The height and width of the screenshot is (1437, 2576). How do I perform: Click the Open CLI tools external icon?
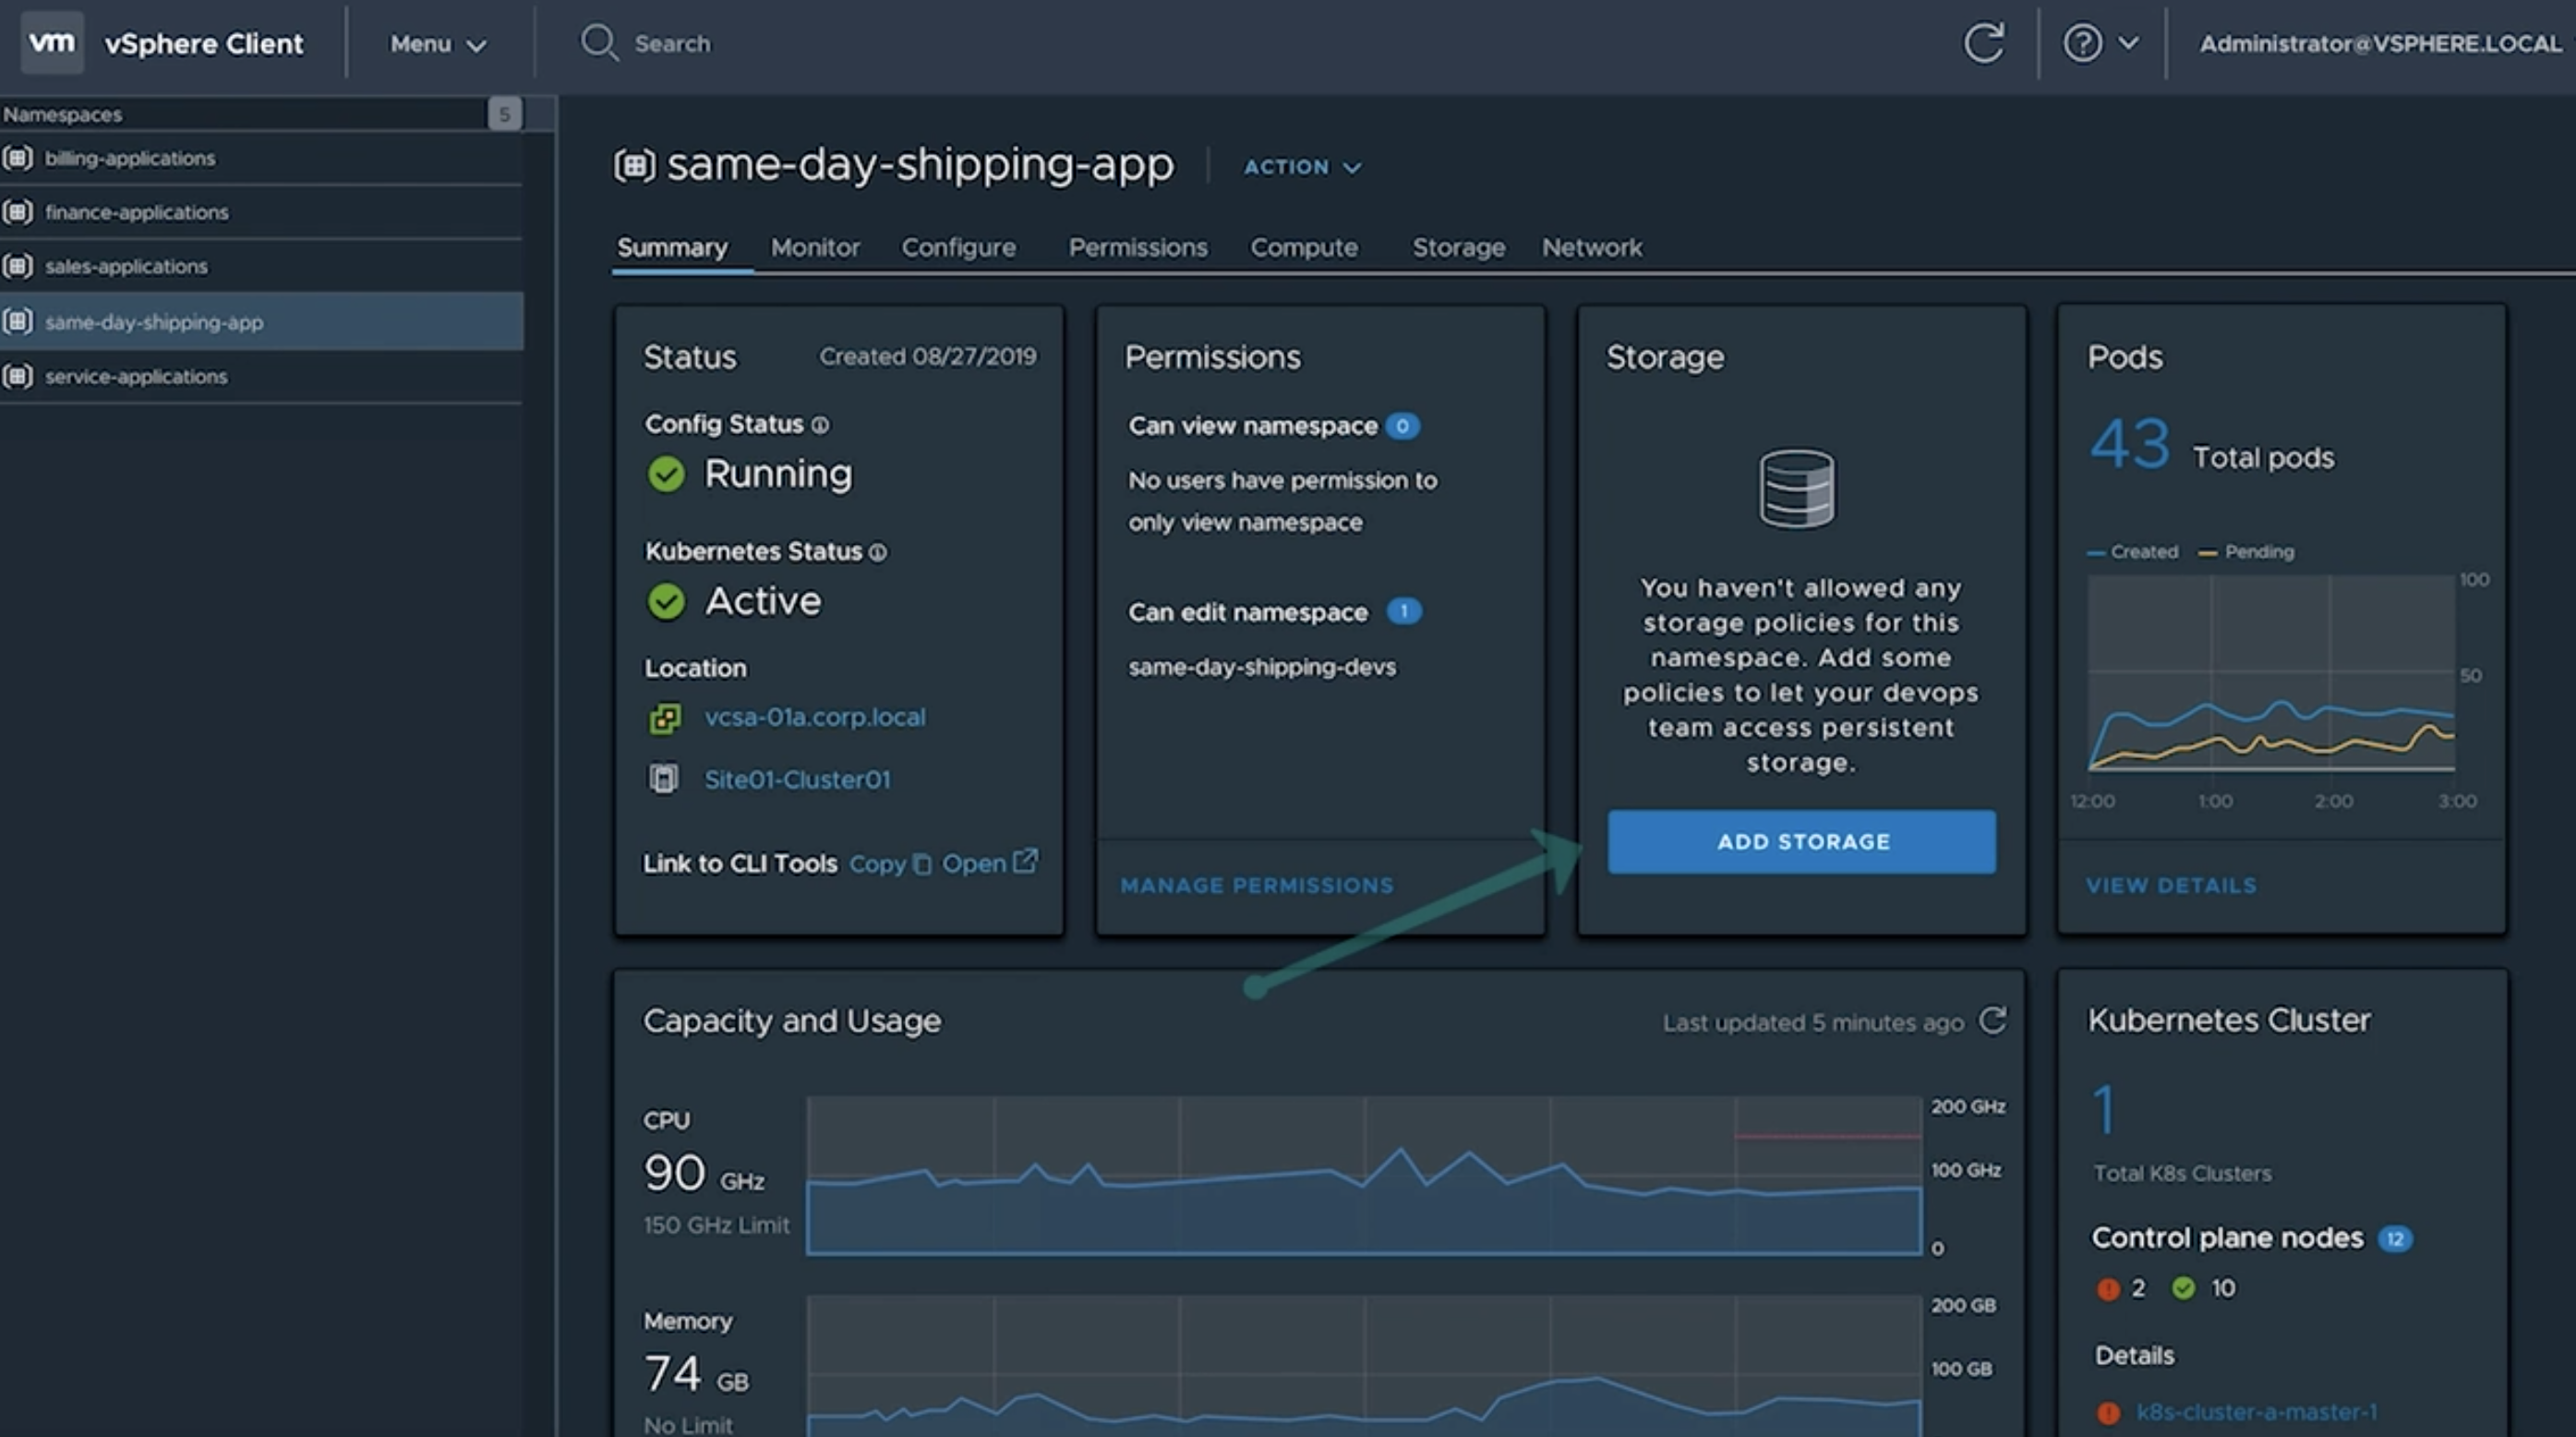[1025, 861]
